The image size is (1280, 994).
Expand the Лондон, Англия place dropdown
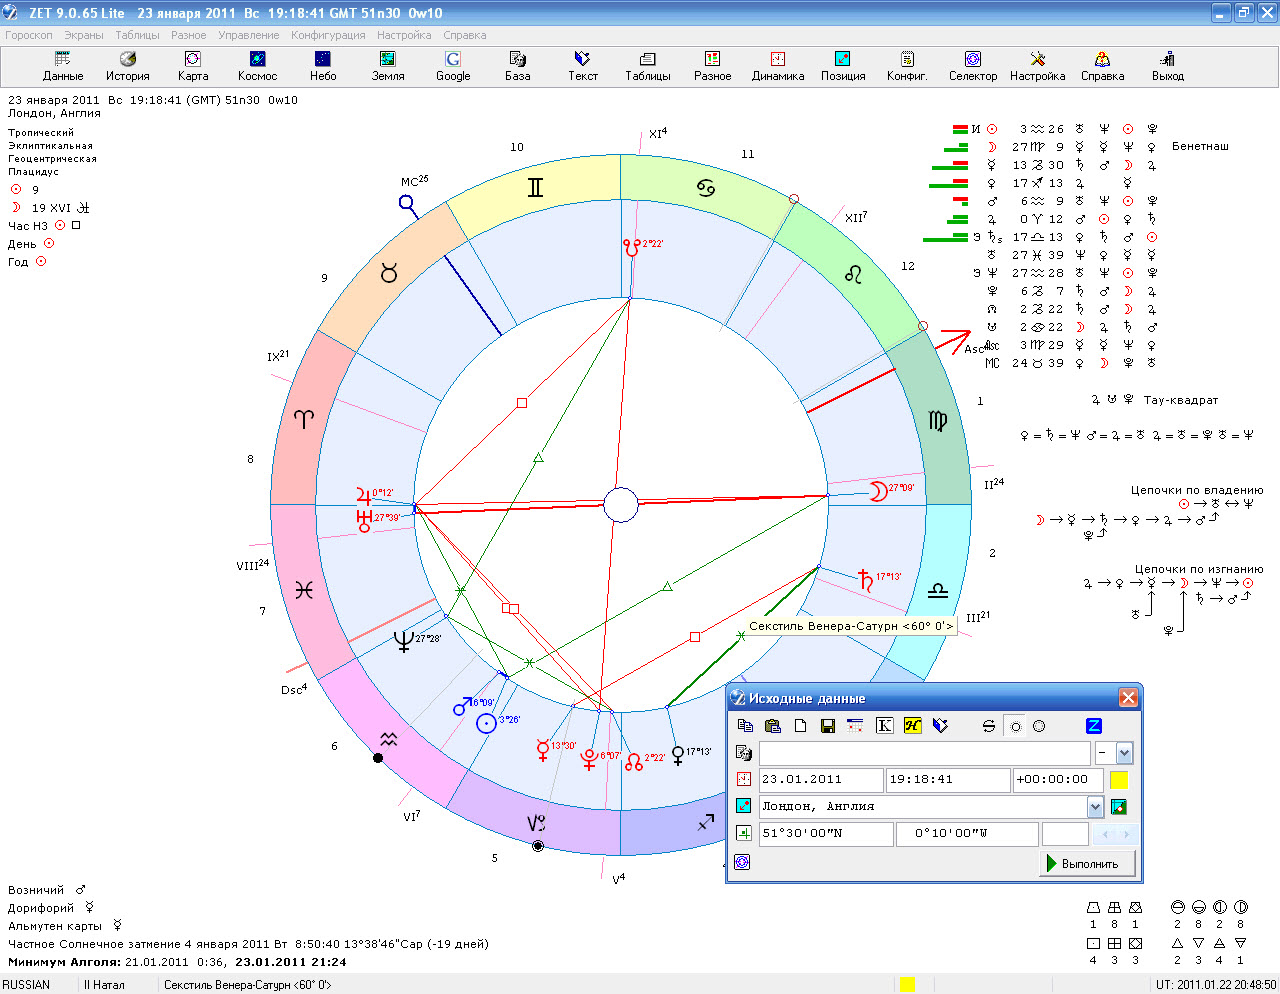pyautogui.click(x=1095, y=807)
